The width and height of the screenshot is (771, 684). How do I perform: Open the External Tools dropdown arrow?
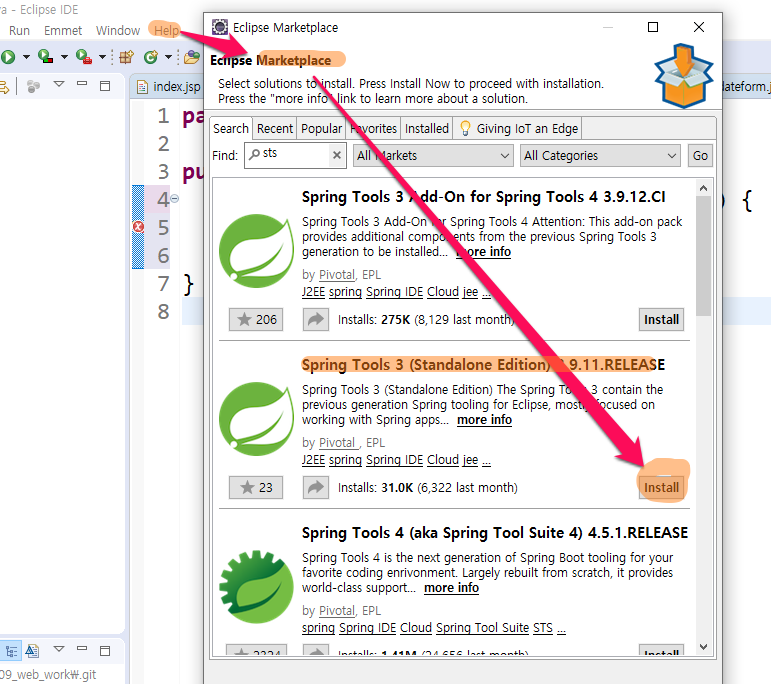click(x=102, y=57)
